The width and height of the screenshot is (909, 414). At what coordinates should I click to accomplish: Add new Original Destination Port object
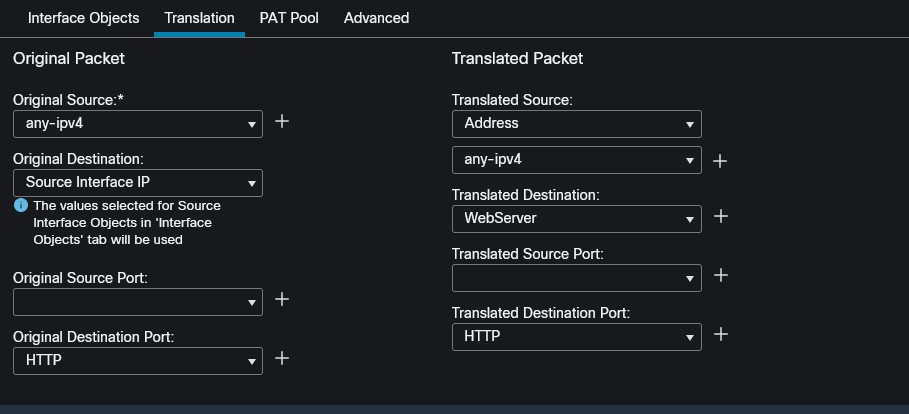tap(282, 358)
